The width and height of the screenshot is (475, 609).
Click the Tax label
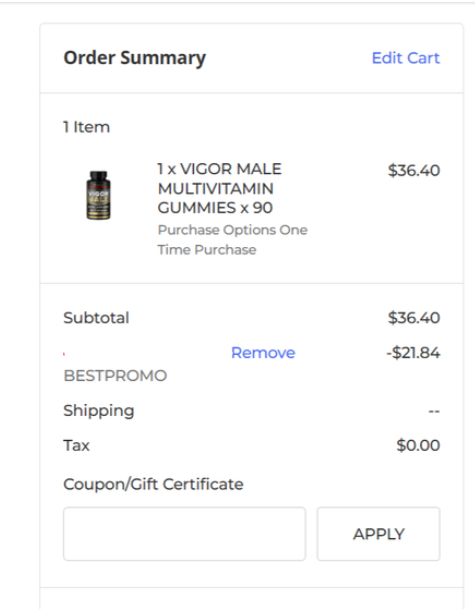(x=77, y=445)
